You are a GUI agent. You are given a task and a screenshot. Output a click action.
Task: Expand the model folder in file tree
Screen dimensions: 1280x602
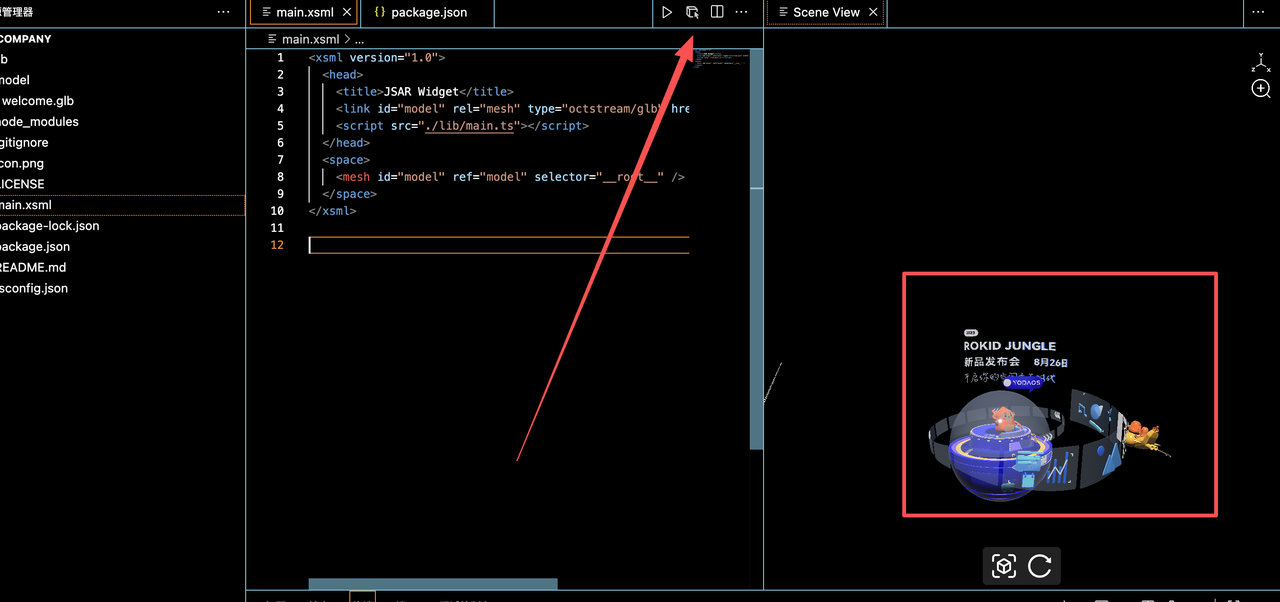tap(16, 80)
